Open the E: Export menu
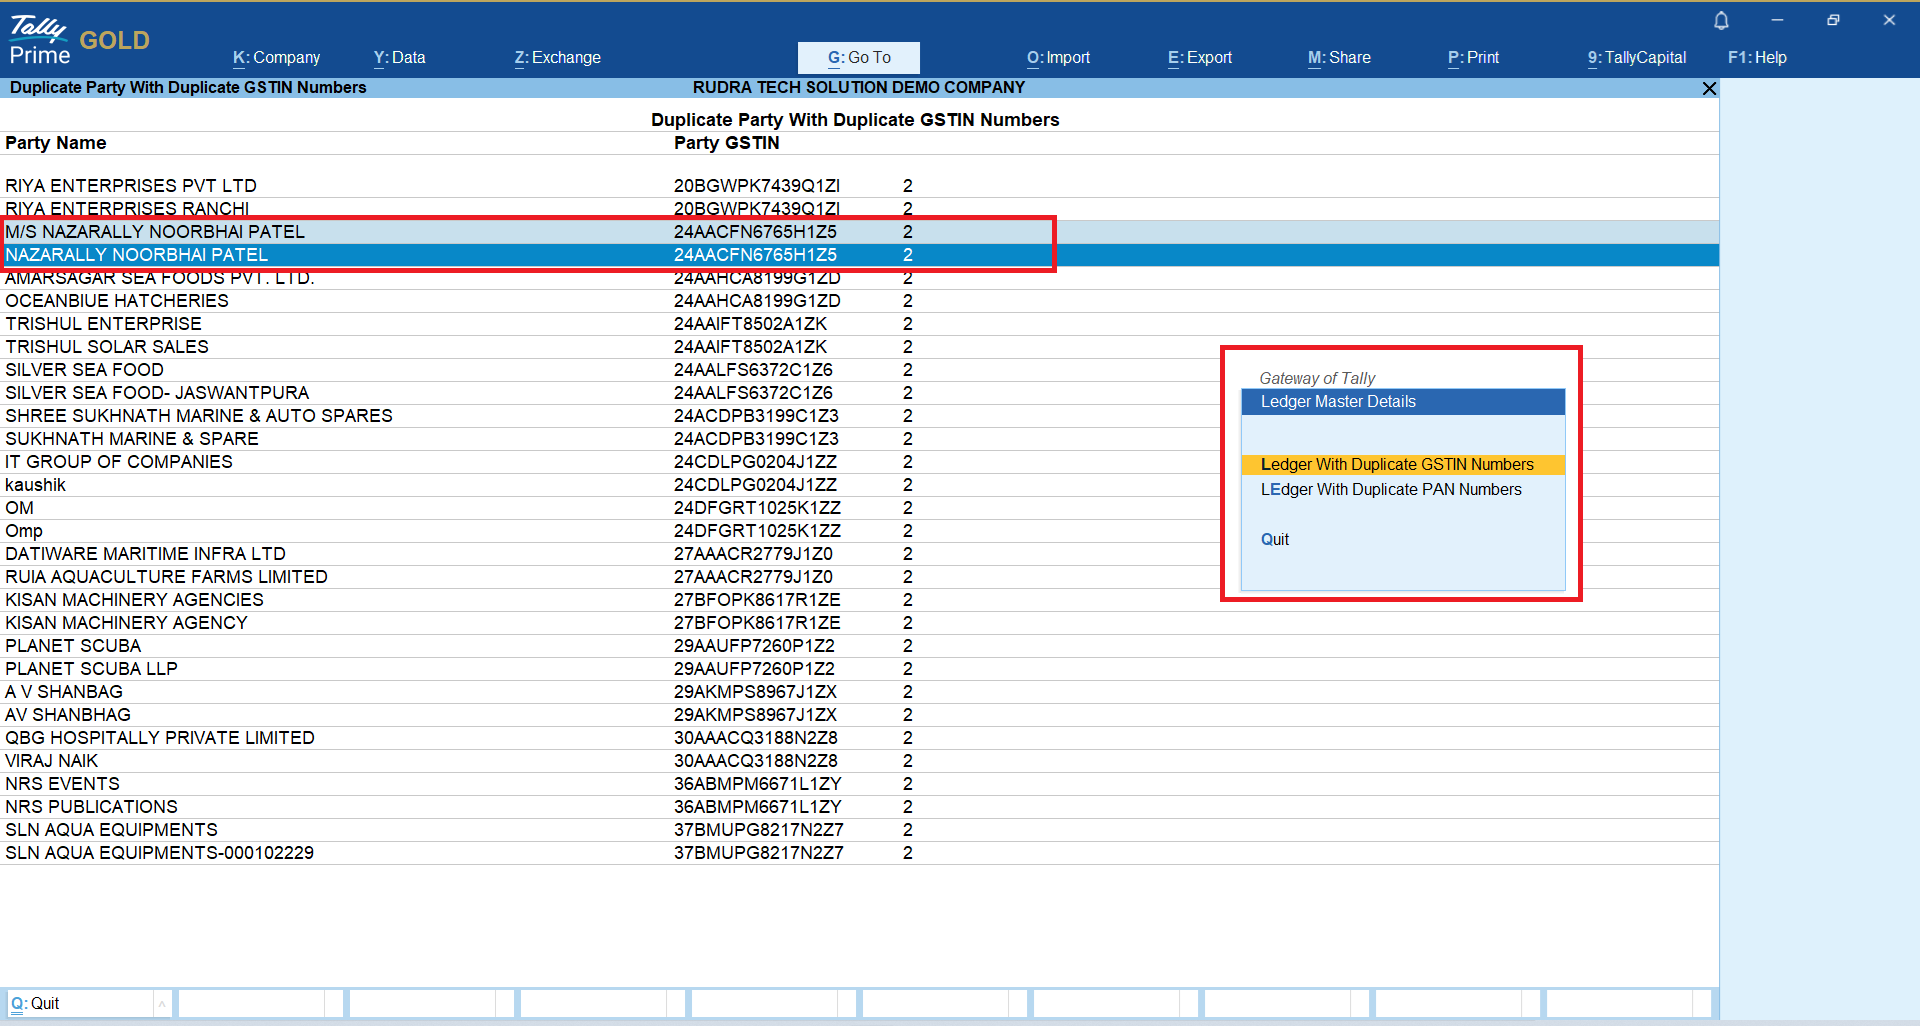The image size is (1920, 1026). point(1199,58)
